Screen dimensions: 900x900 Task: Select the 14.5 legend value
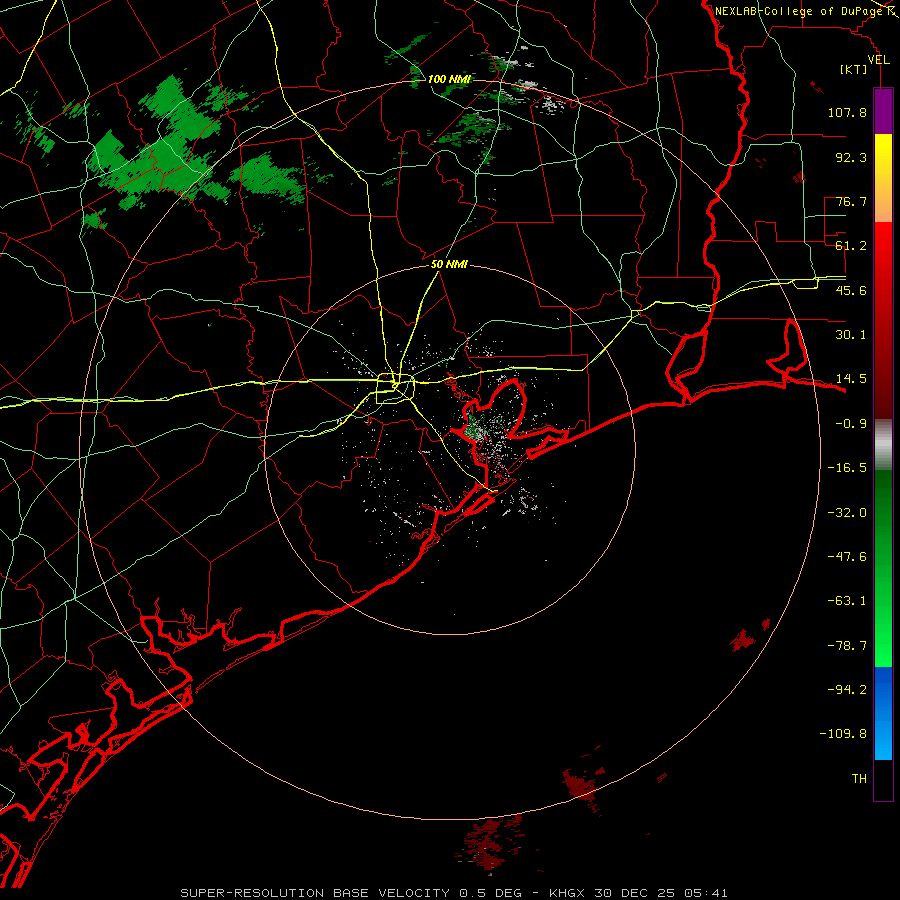pyautogui.click(x=851, y=379)
